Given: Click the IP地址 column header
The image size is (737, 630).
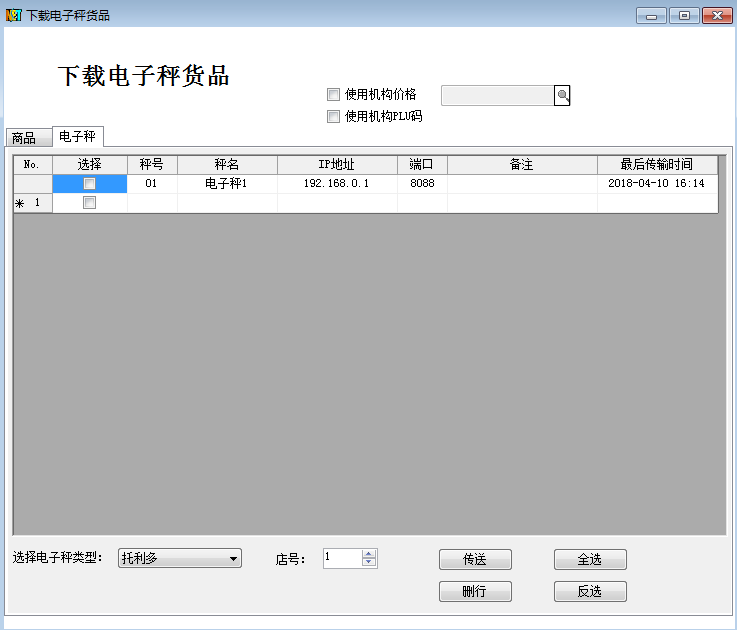Looking at the screenshot, I should point(337,165).
